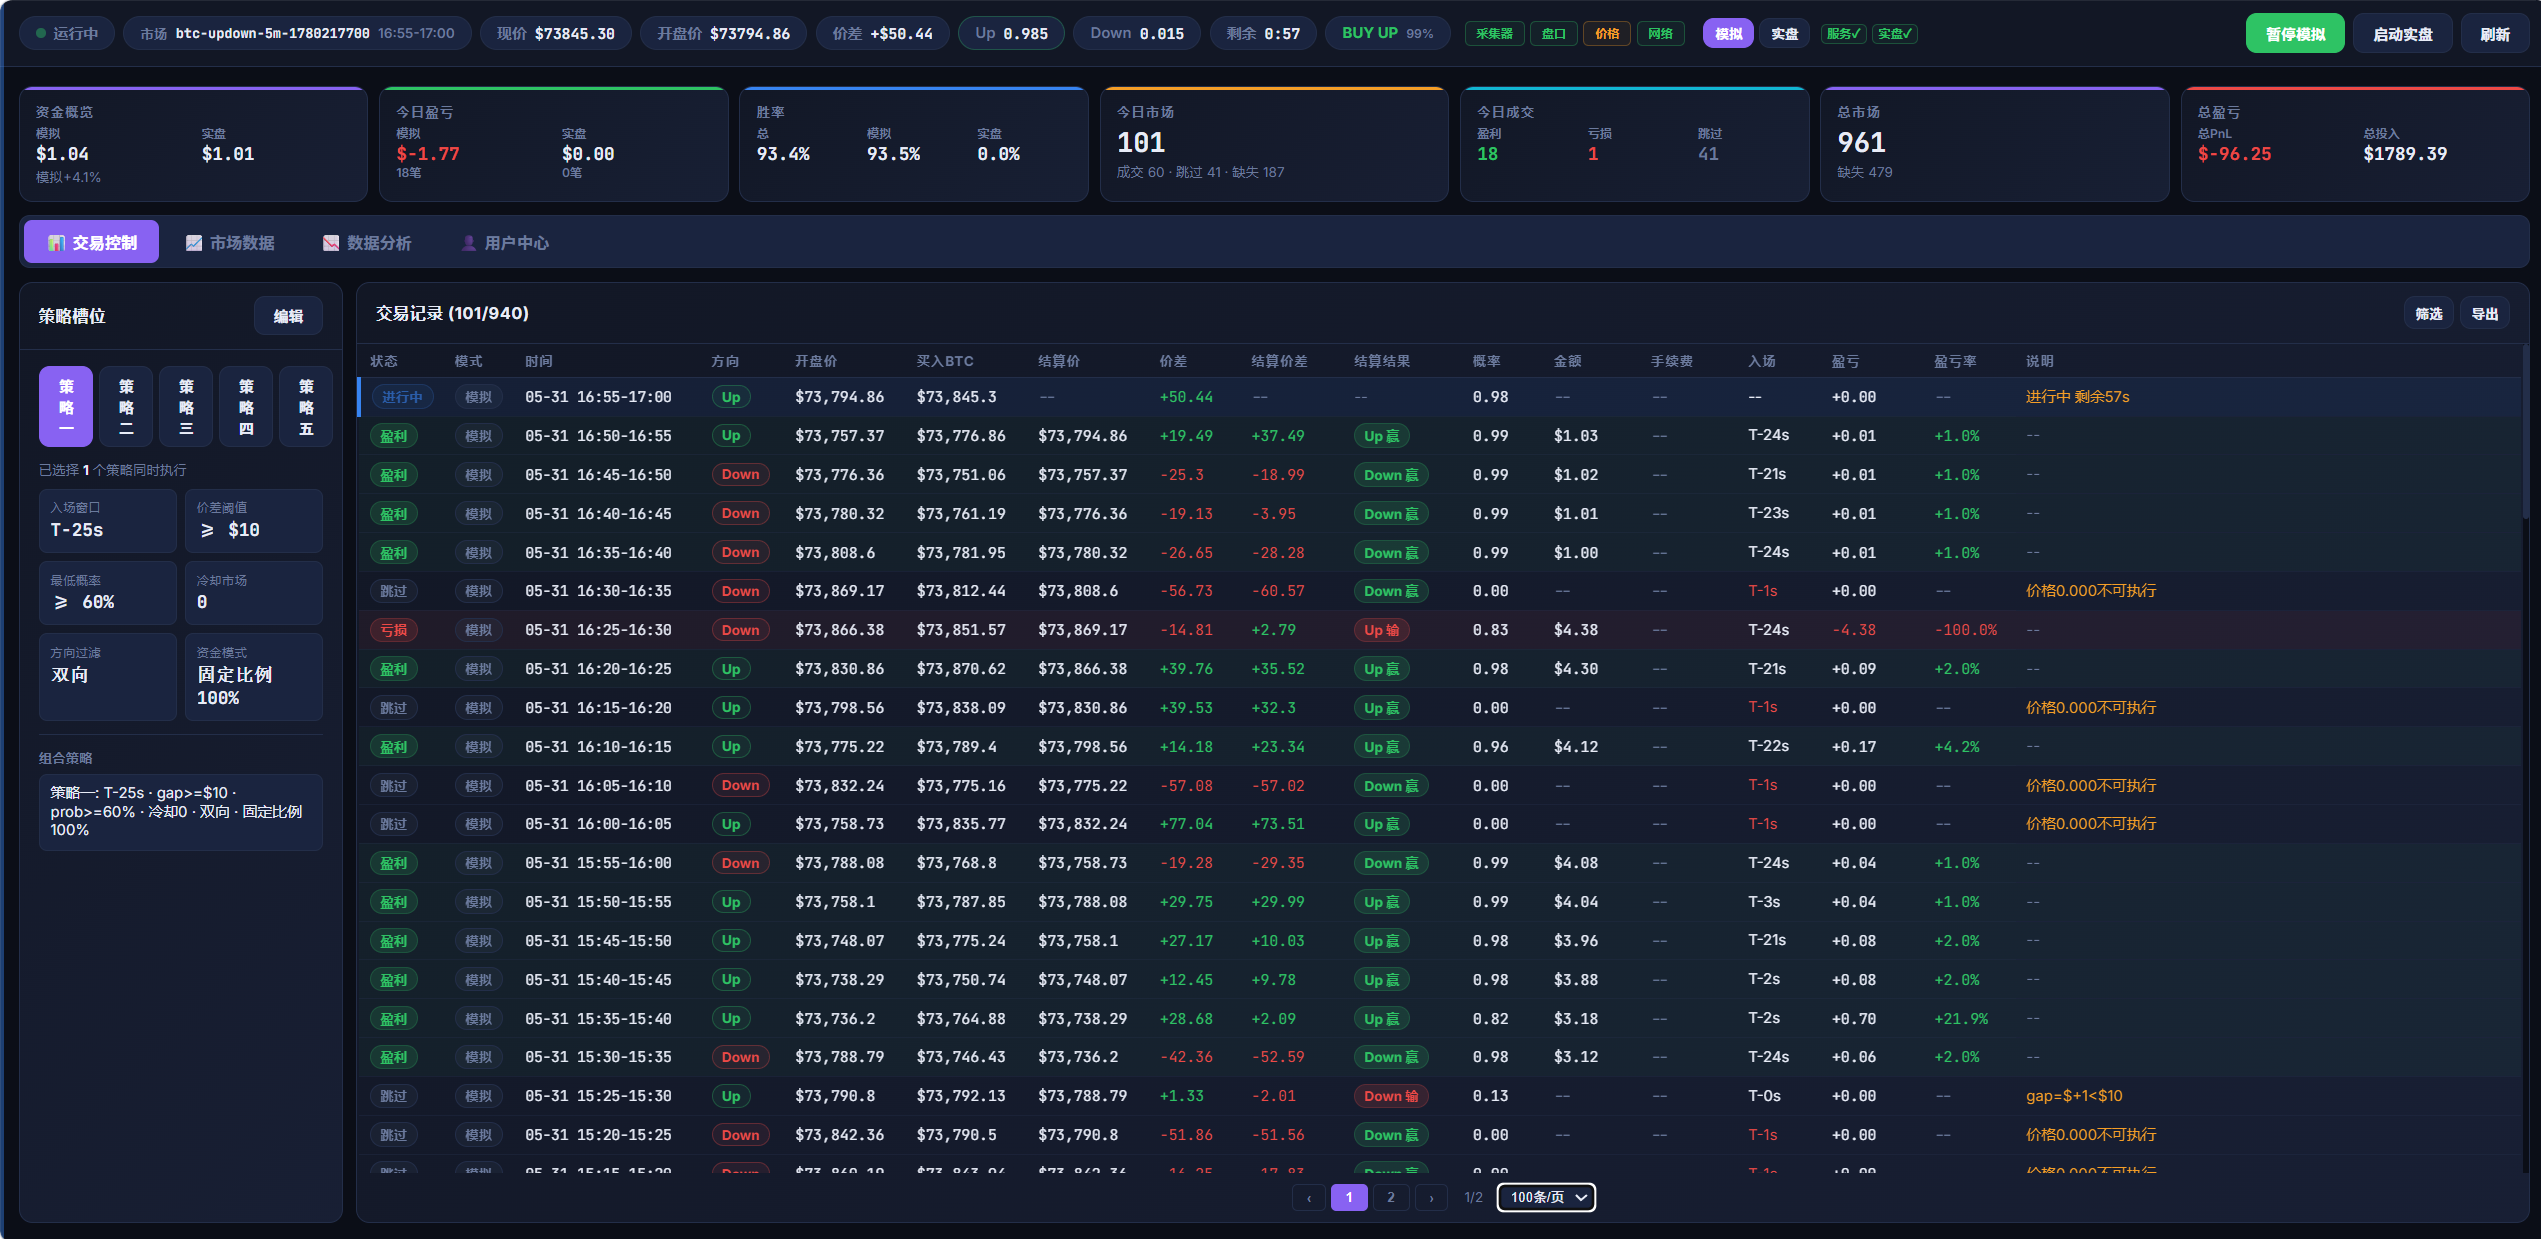The width and height of the screenshot is (2541, 1239).
Task: Click the 盈亏率 column header
Action: click(x=1955, y=361)
